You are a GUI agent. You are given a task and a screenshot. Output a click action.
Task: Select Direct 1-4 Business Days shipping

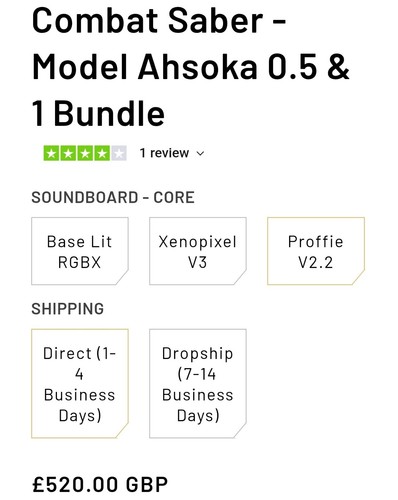coord(80,383)
